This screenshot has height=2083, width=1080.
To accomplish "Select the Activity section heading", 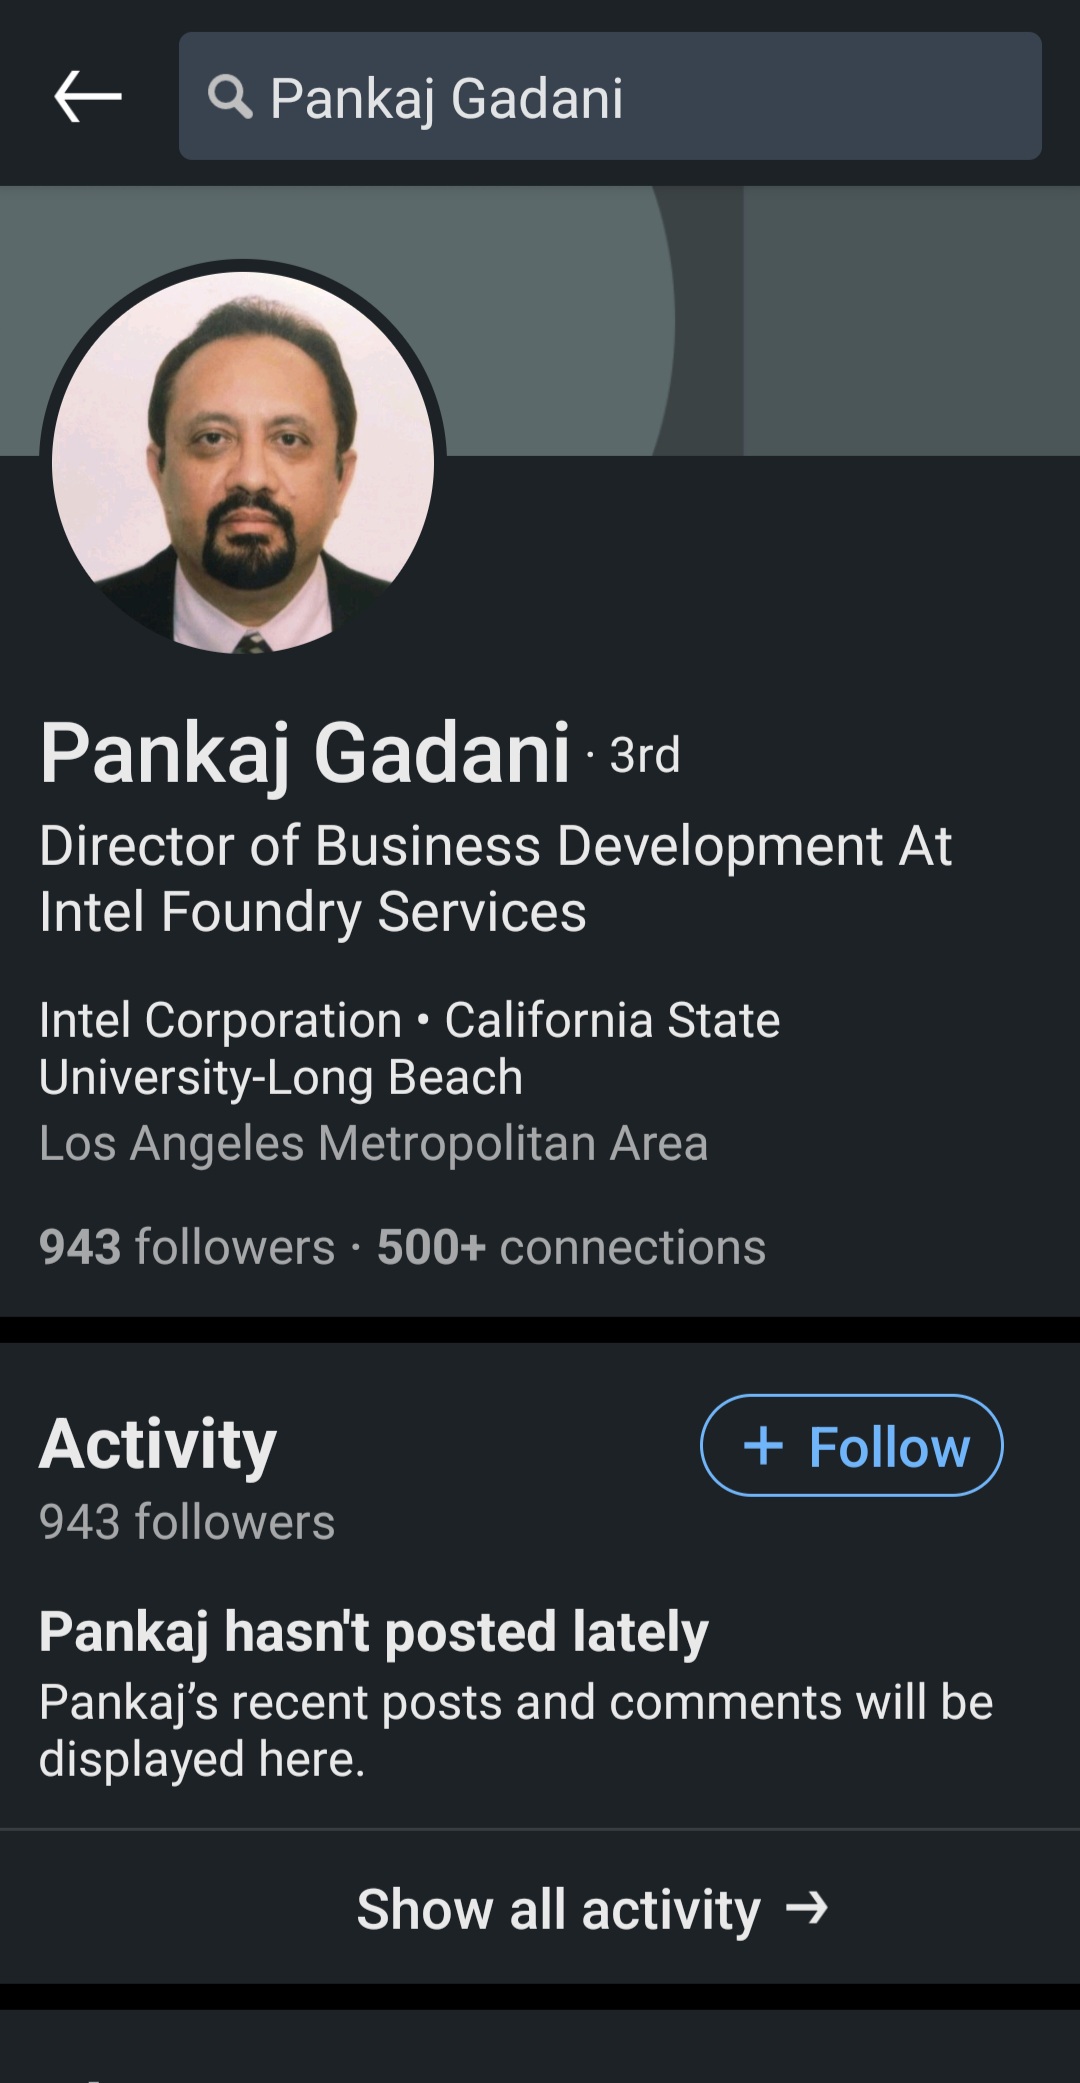I will click(158, 1444).
